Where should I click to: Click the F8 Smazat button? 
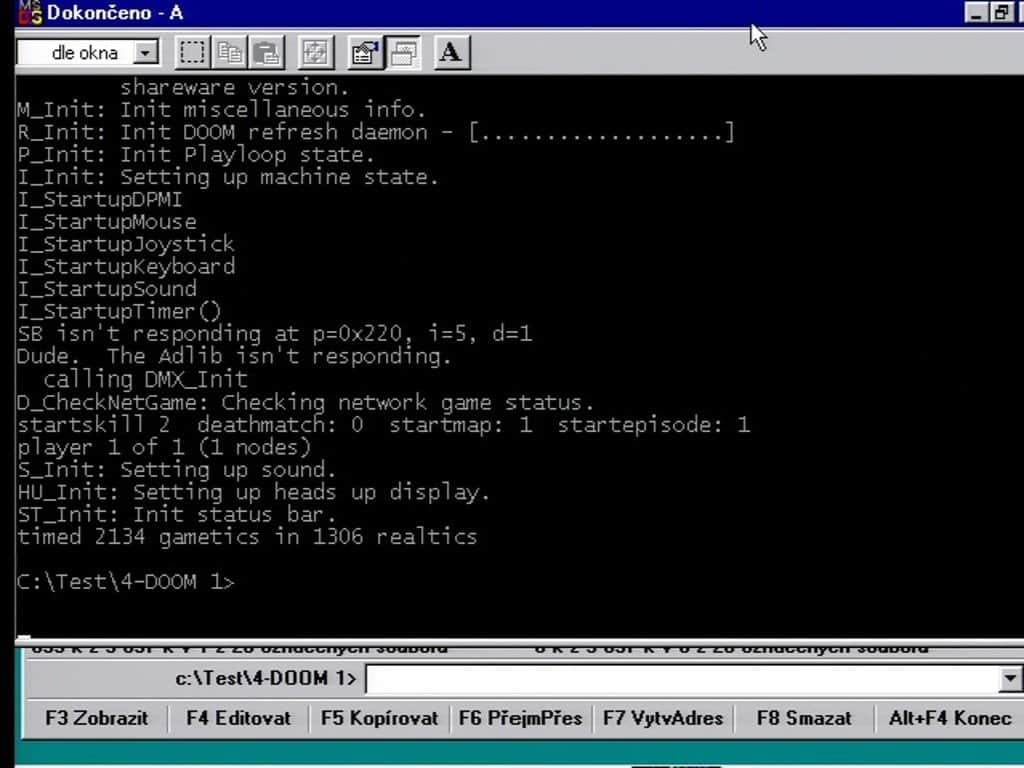804,718
